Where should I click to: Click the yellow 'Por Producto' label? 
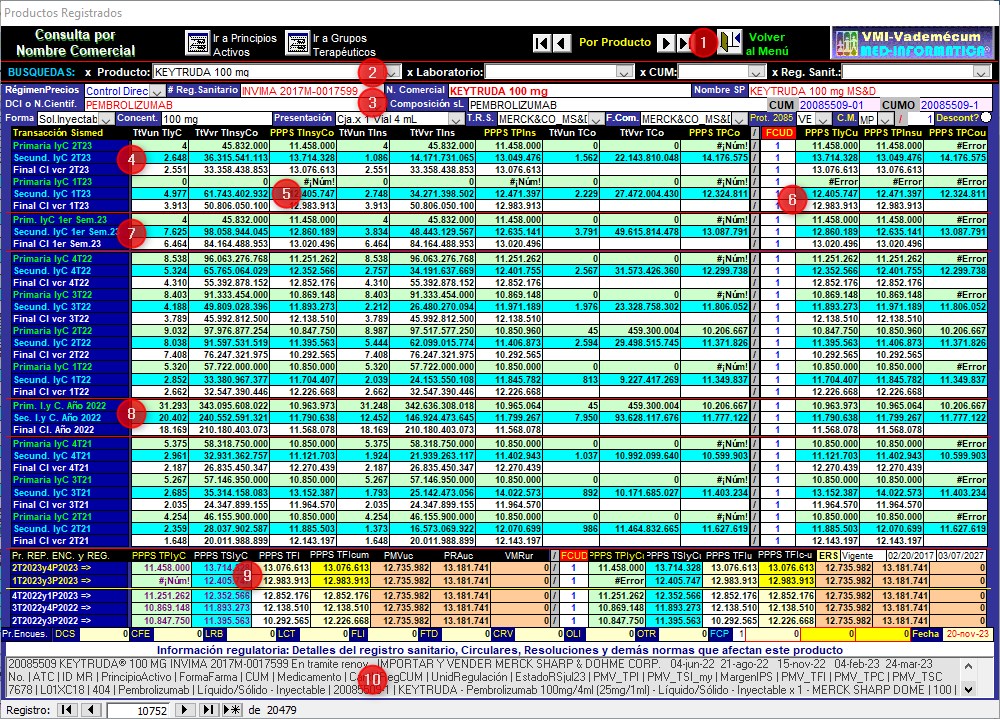click(x=615, y=42)
